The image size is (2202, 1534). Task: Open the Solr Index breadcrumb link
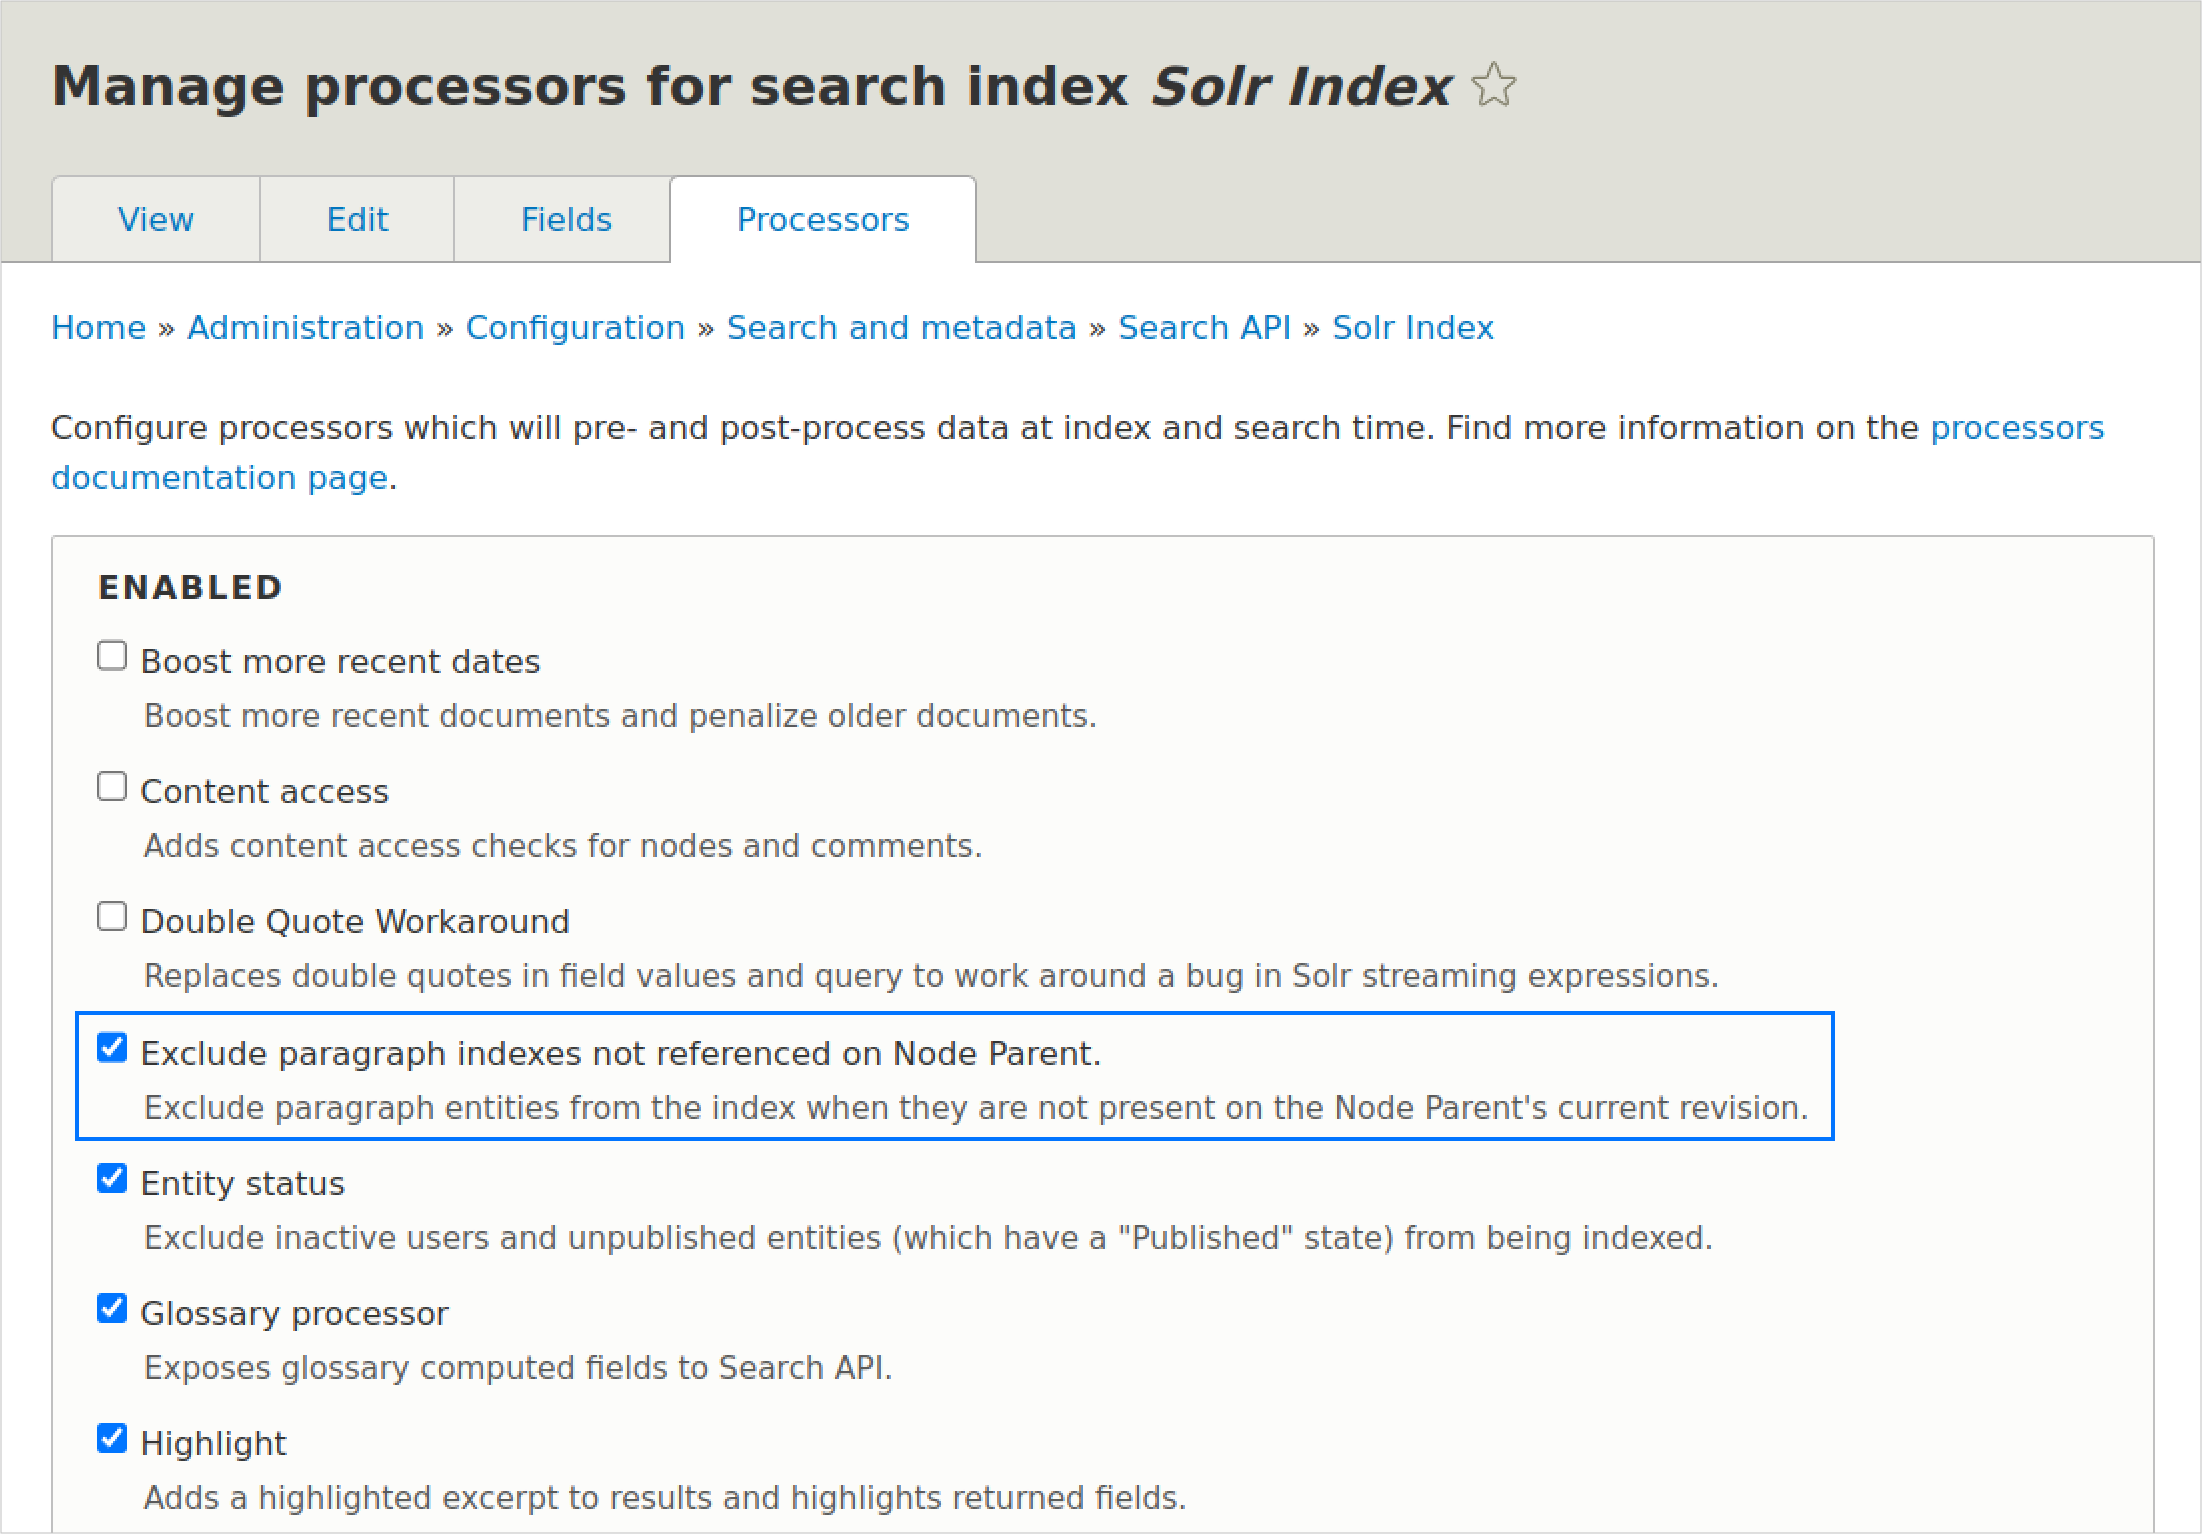(1413, 328)
